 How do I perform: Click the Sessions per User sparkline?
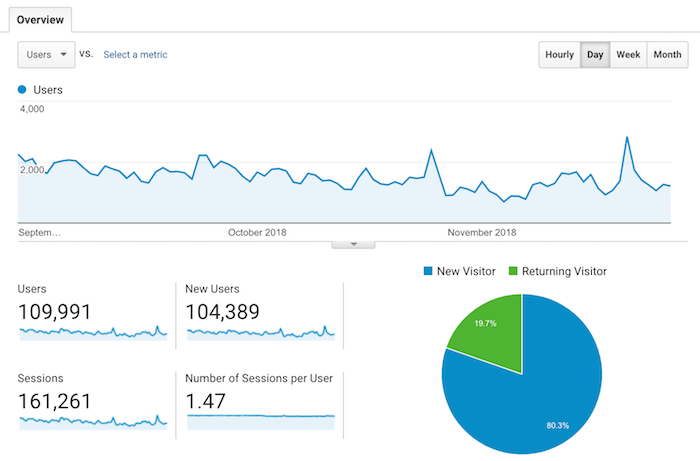[261, 422]
